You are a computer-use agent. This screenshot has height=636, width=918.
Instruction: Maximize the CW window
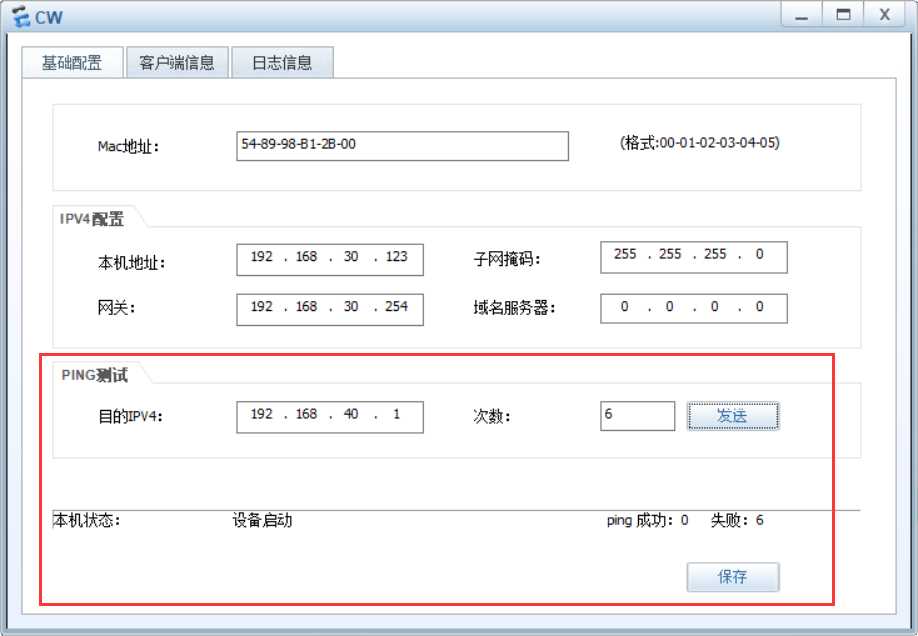843,16
